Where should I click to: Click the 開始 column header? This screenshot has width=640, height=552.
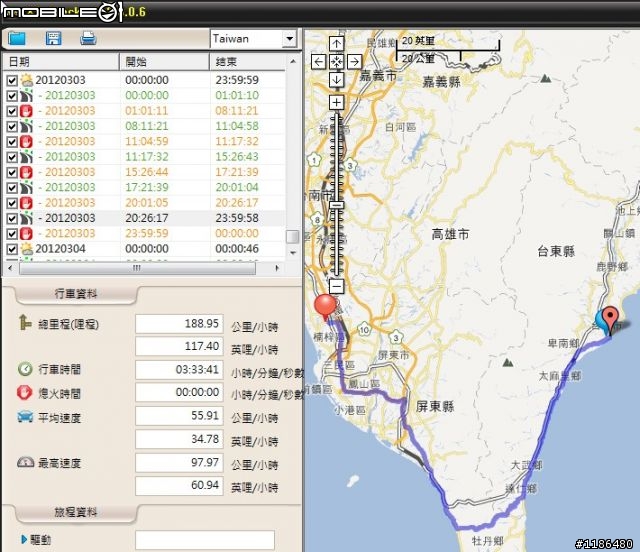[164, 62]
